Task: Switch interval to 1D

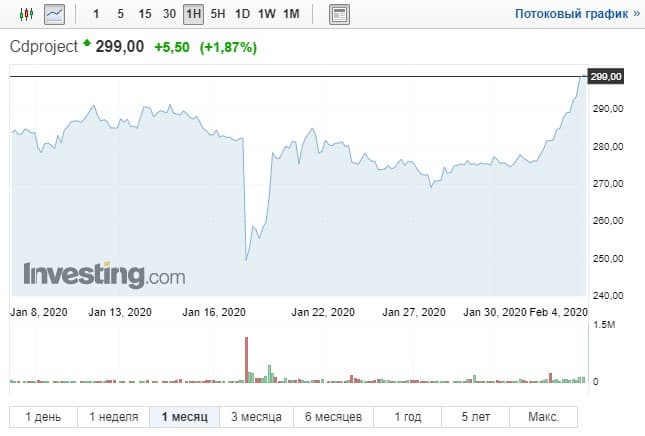Action: [242, 15]
